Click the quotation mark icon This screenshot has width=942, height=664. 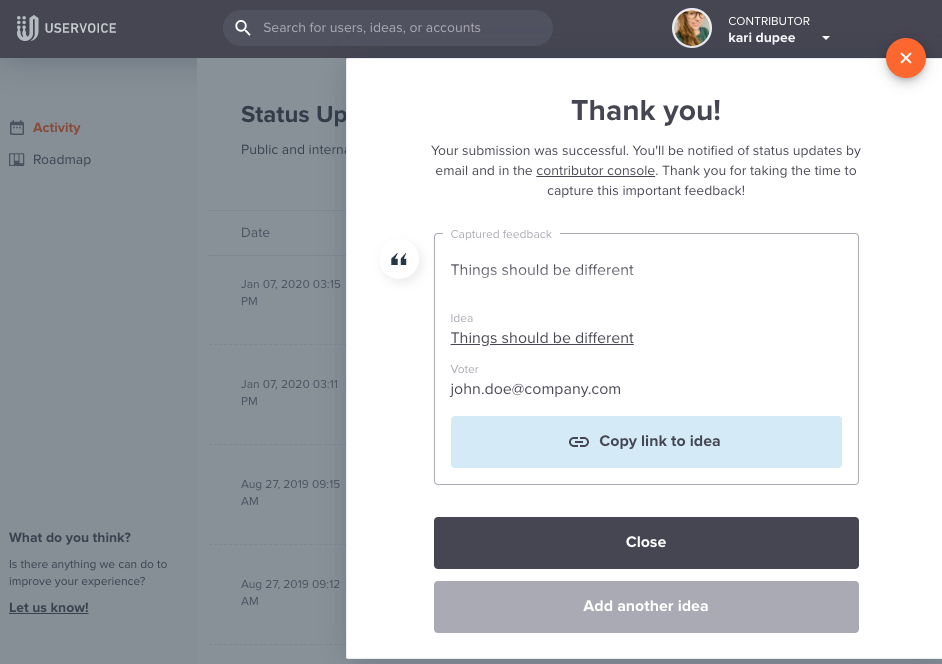[399, 260]
